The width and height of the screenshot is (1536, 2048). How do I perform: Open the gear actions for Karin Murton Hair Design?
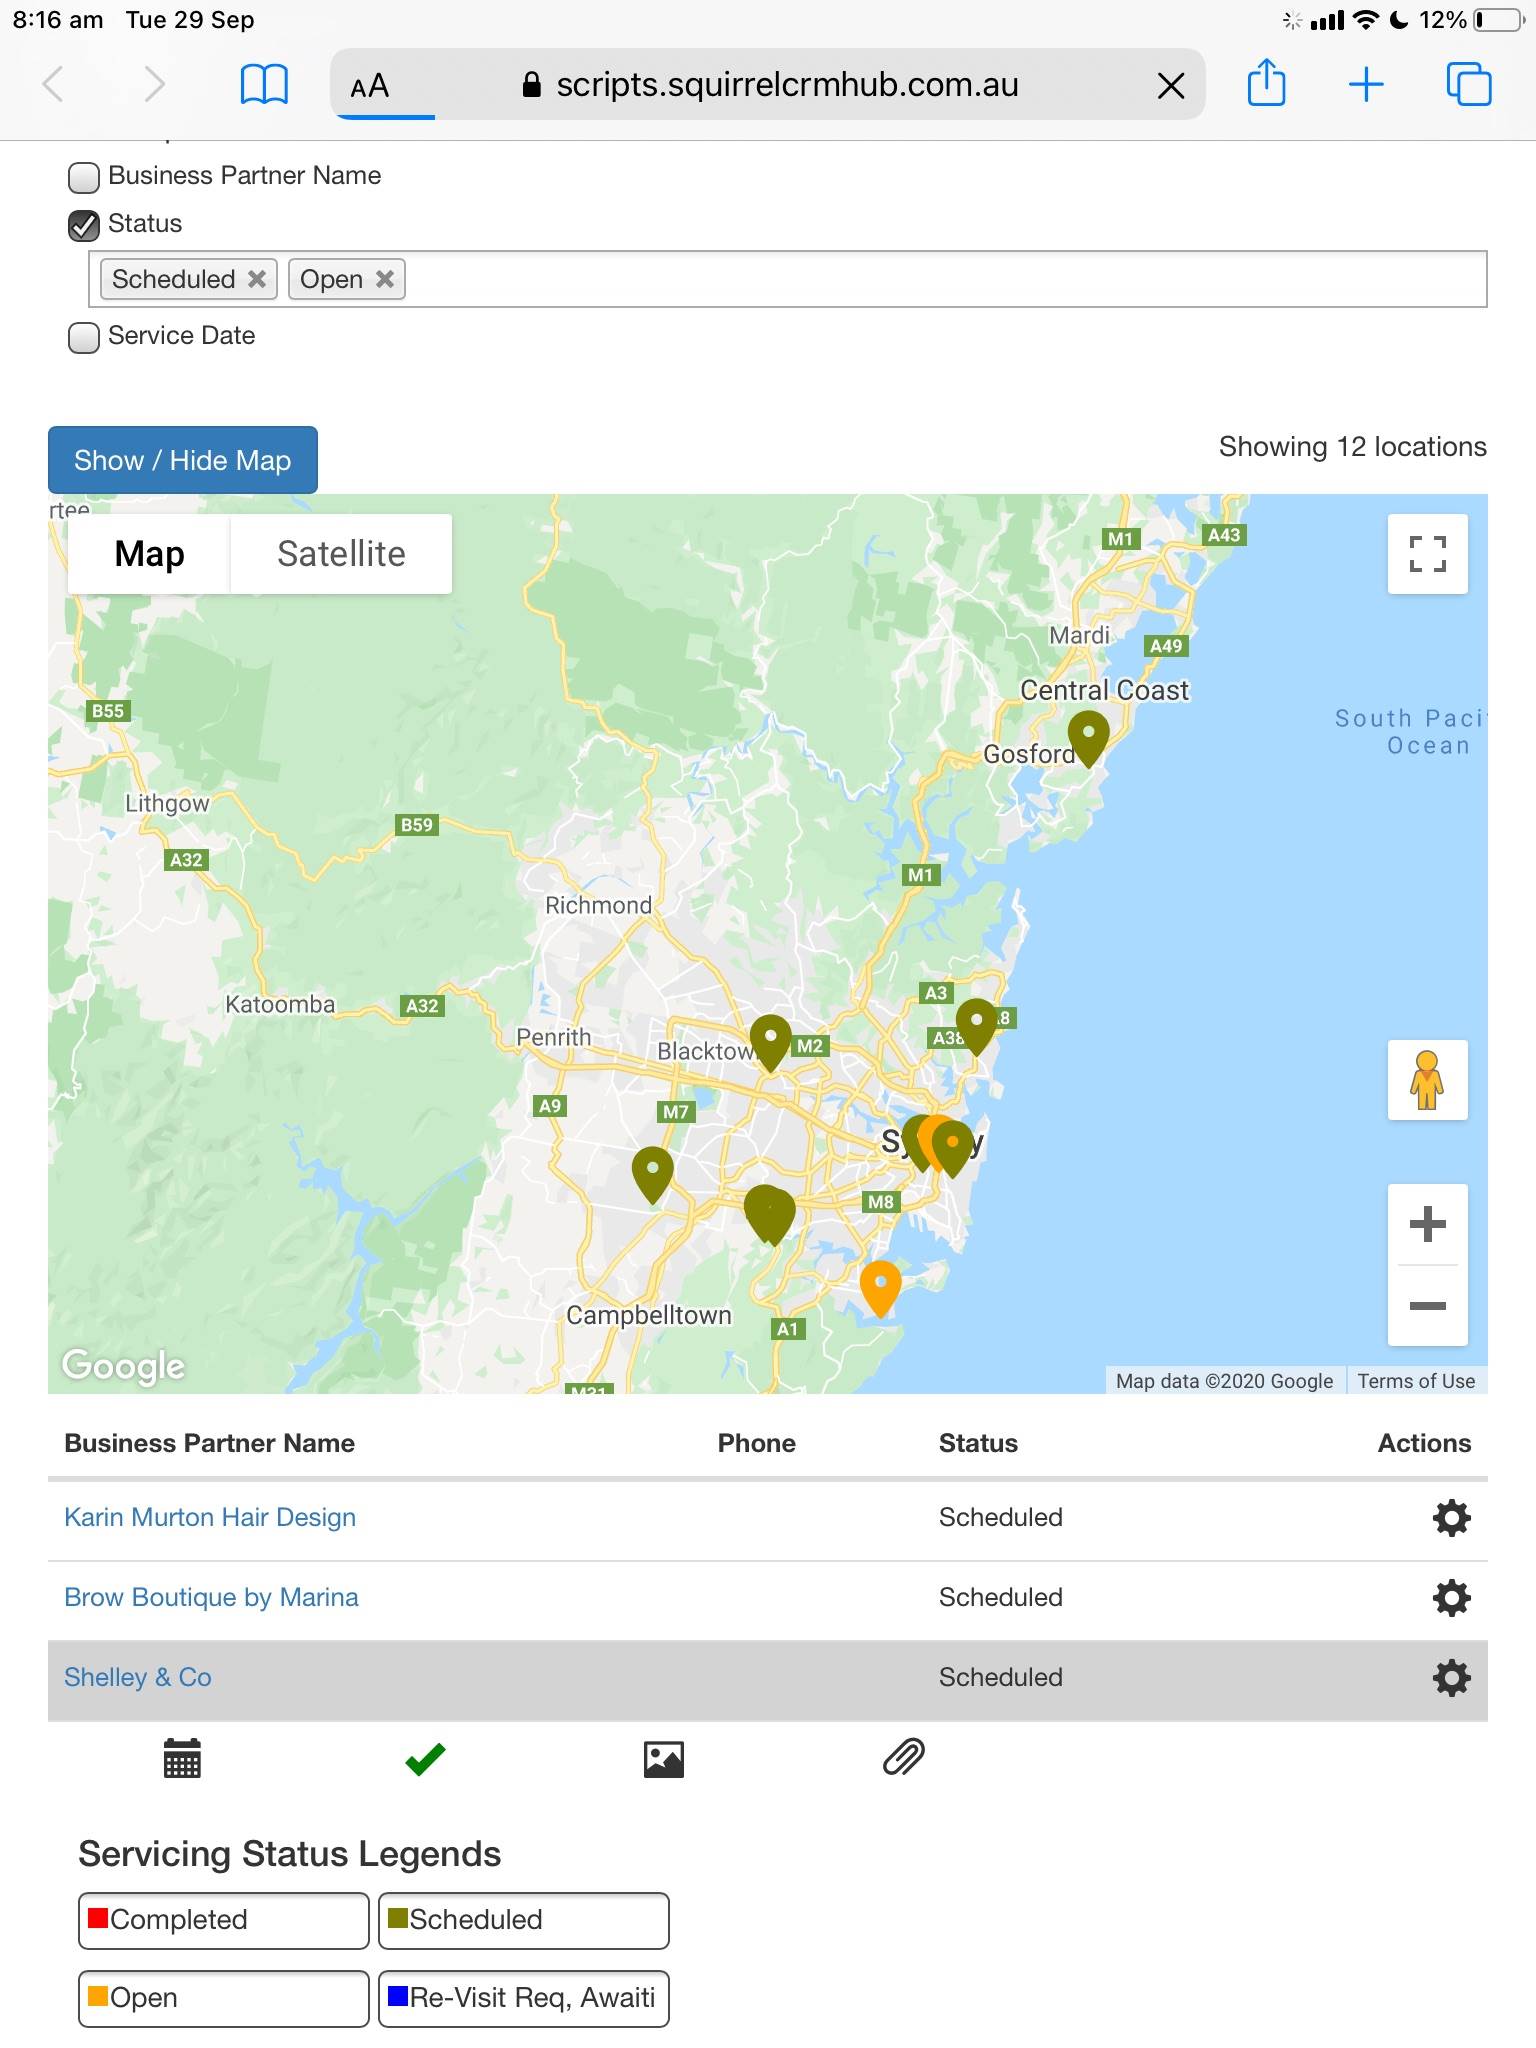click(1451, 1518)
